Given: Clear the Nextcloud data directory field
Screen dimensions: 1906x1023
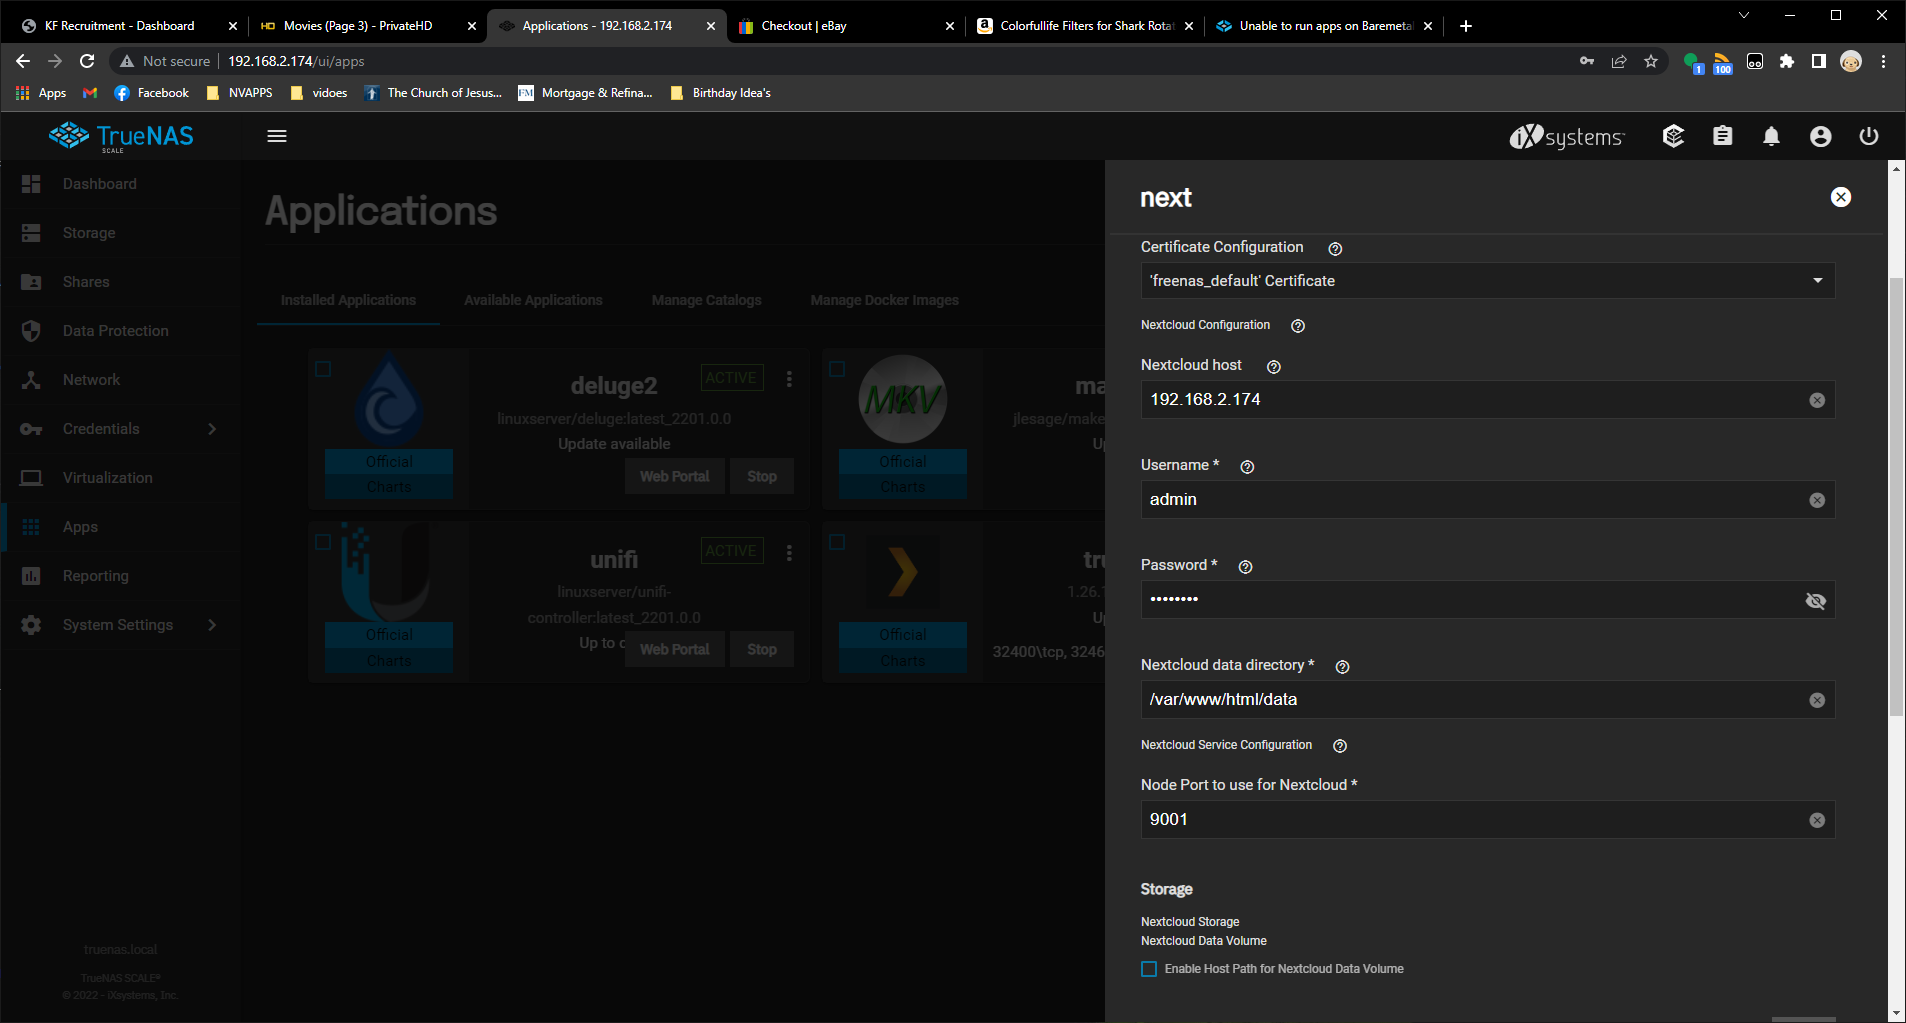Looking at the screenshot, I should click(1817, 700).
